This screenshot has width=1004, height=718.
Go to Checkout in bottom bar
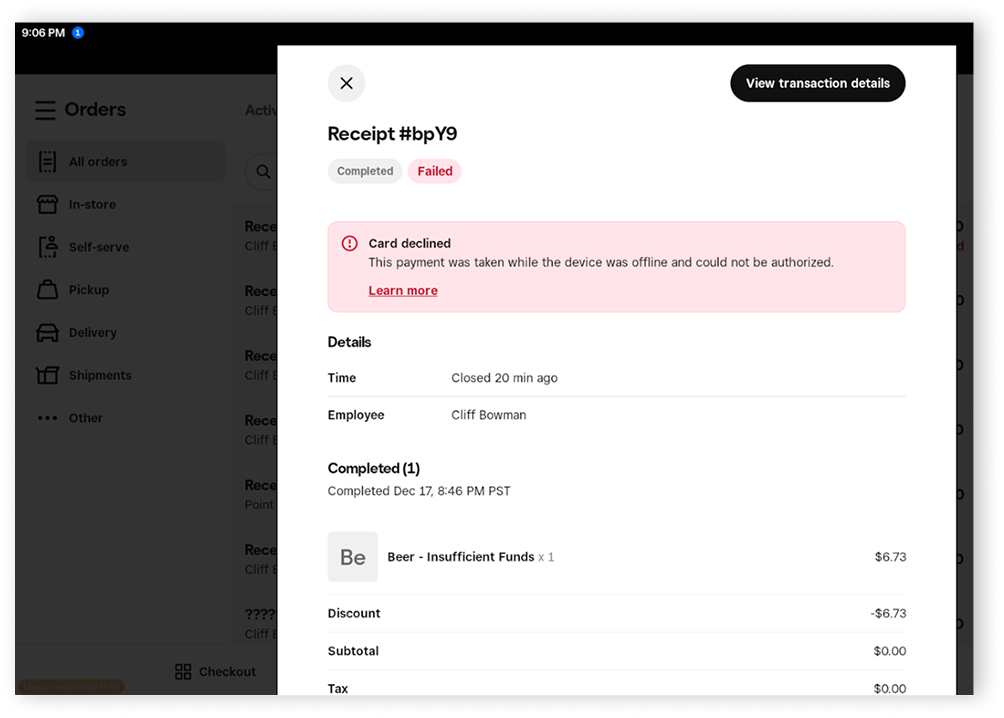click(x=215, y=671)
